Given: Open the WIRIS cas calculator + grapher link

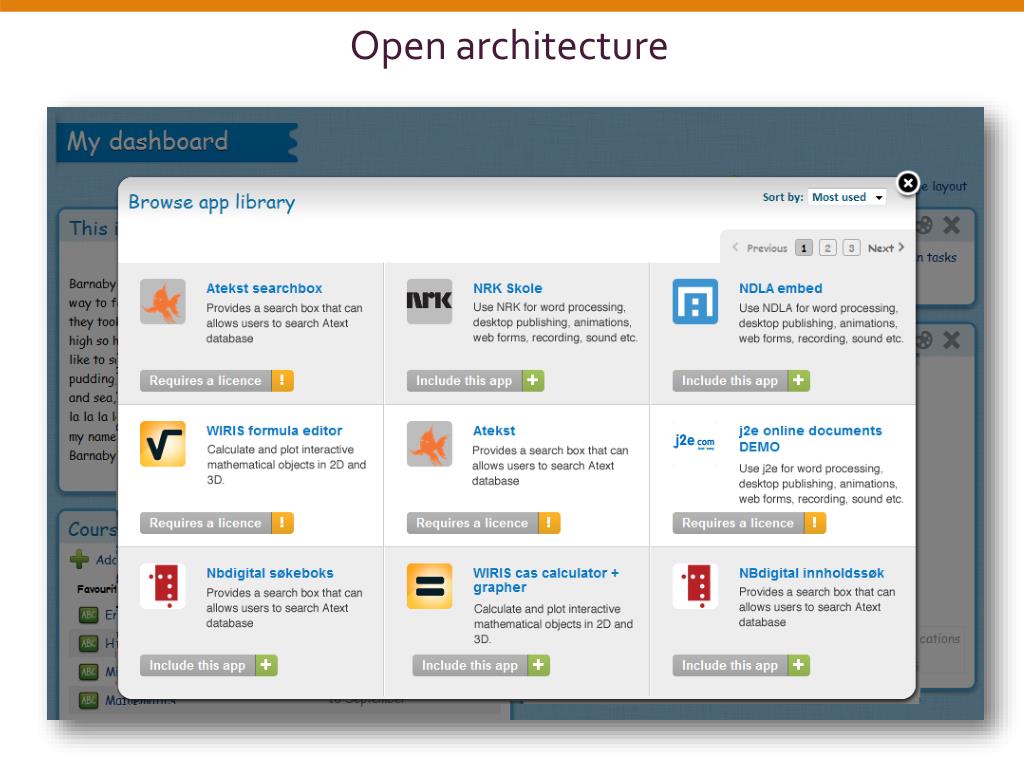Looking at the screenshot, I should click(x=546, y=580).
